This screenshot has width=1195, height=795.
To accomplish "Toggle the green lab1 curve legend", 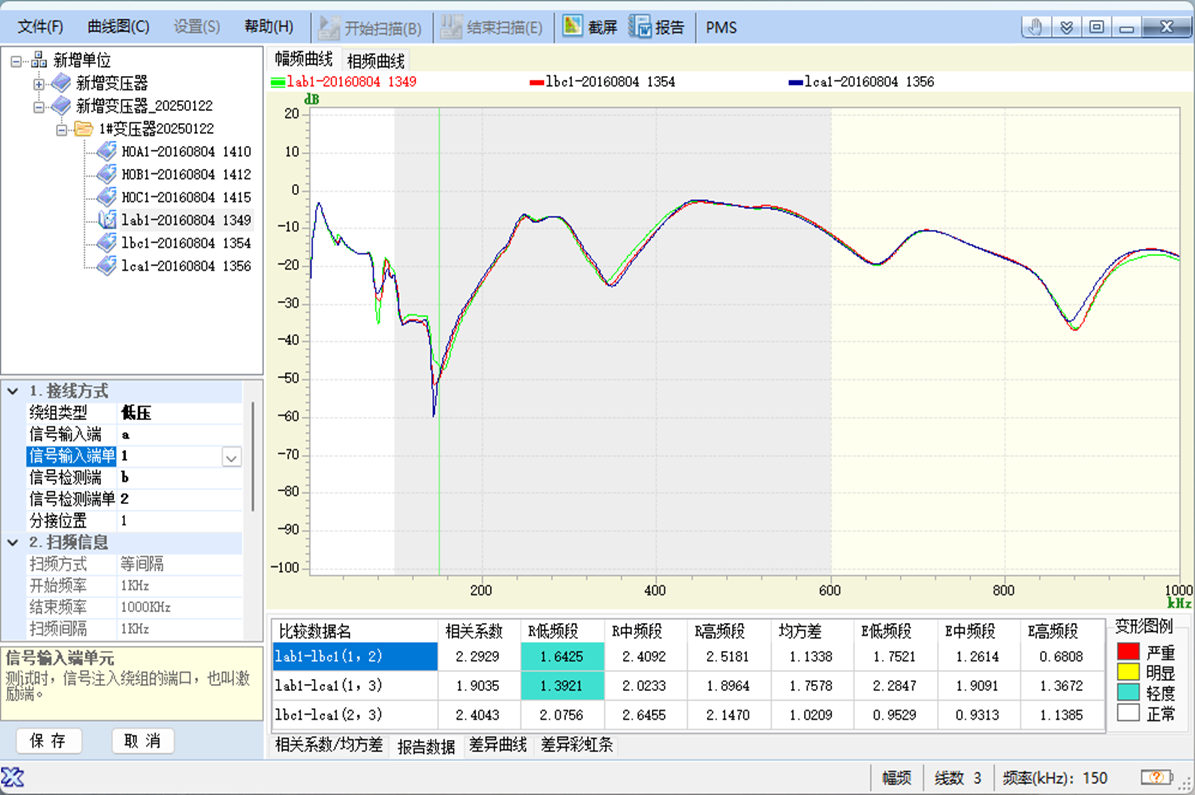I will (x=278, y=82).
